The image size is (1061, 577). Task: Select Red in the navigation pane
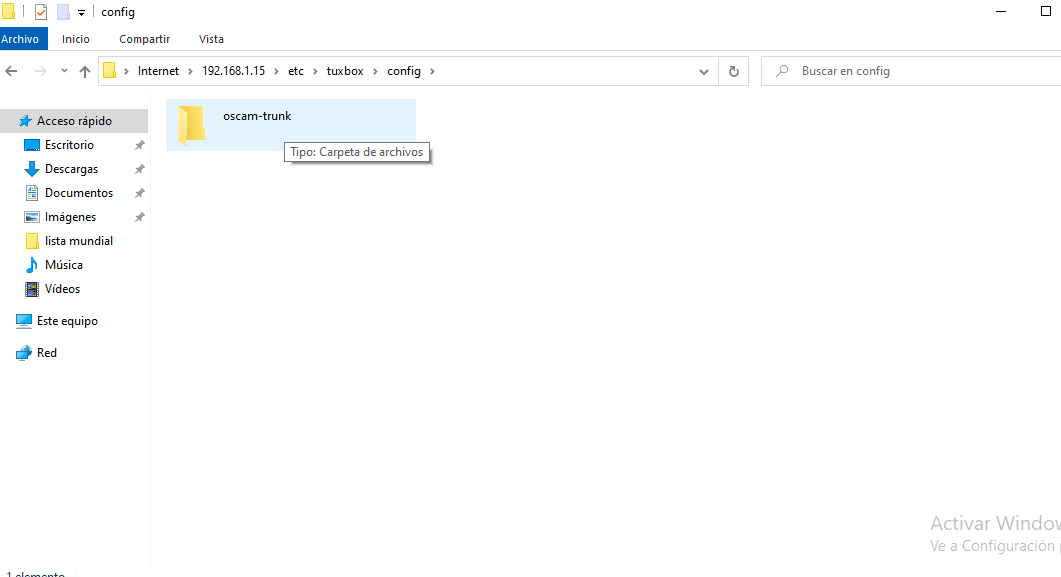tap(47, 353)
